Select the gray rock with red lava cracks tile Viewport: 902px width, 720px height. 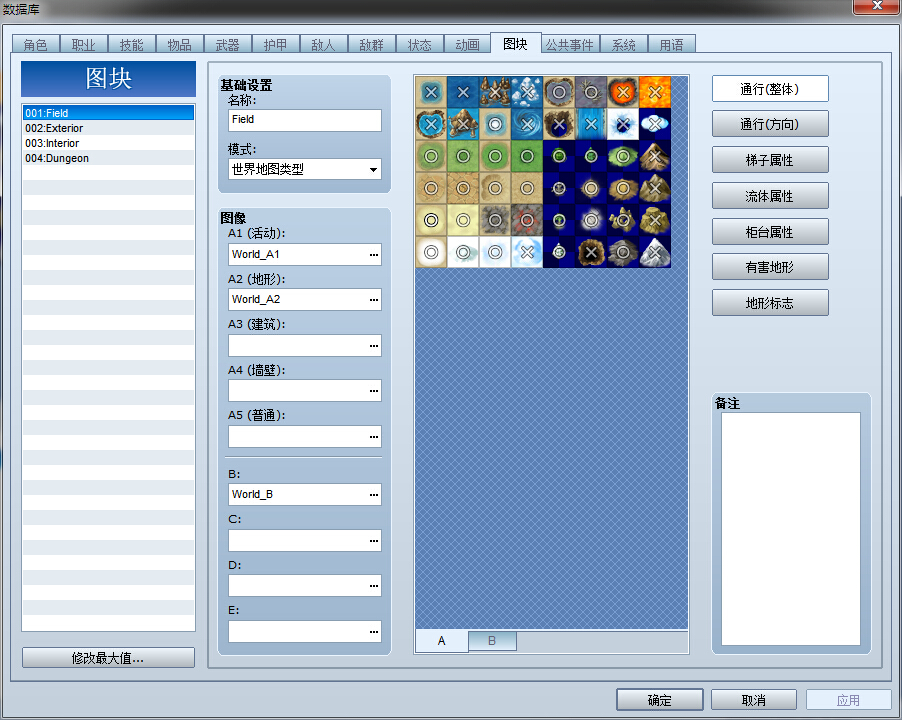[x=527, y=220]
